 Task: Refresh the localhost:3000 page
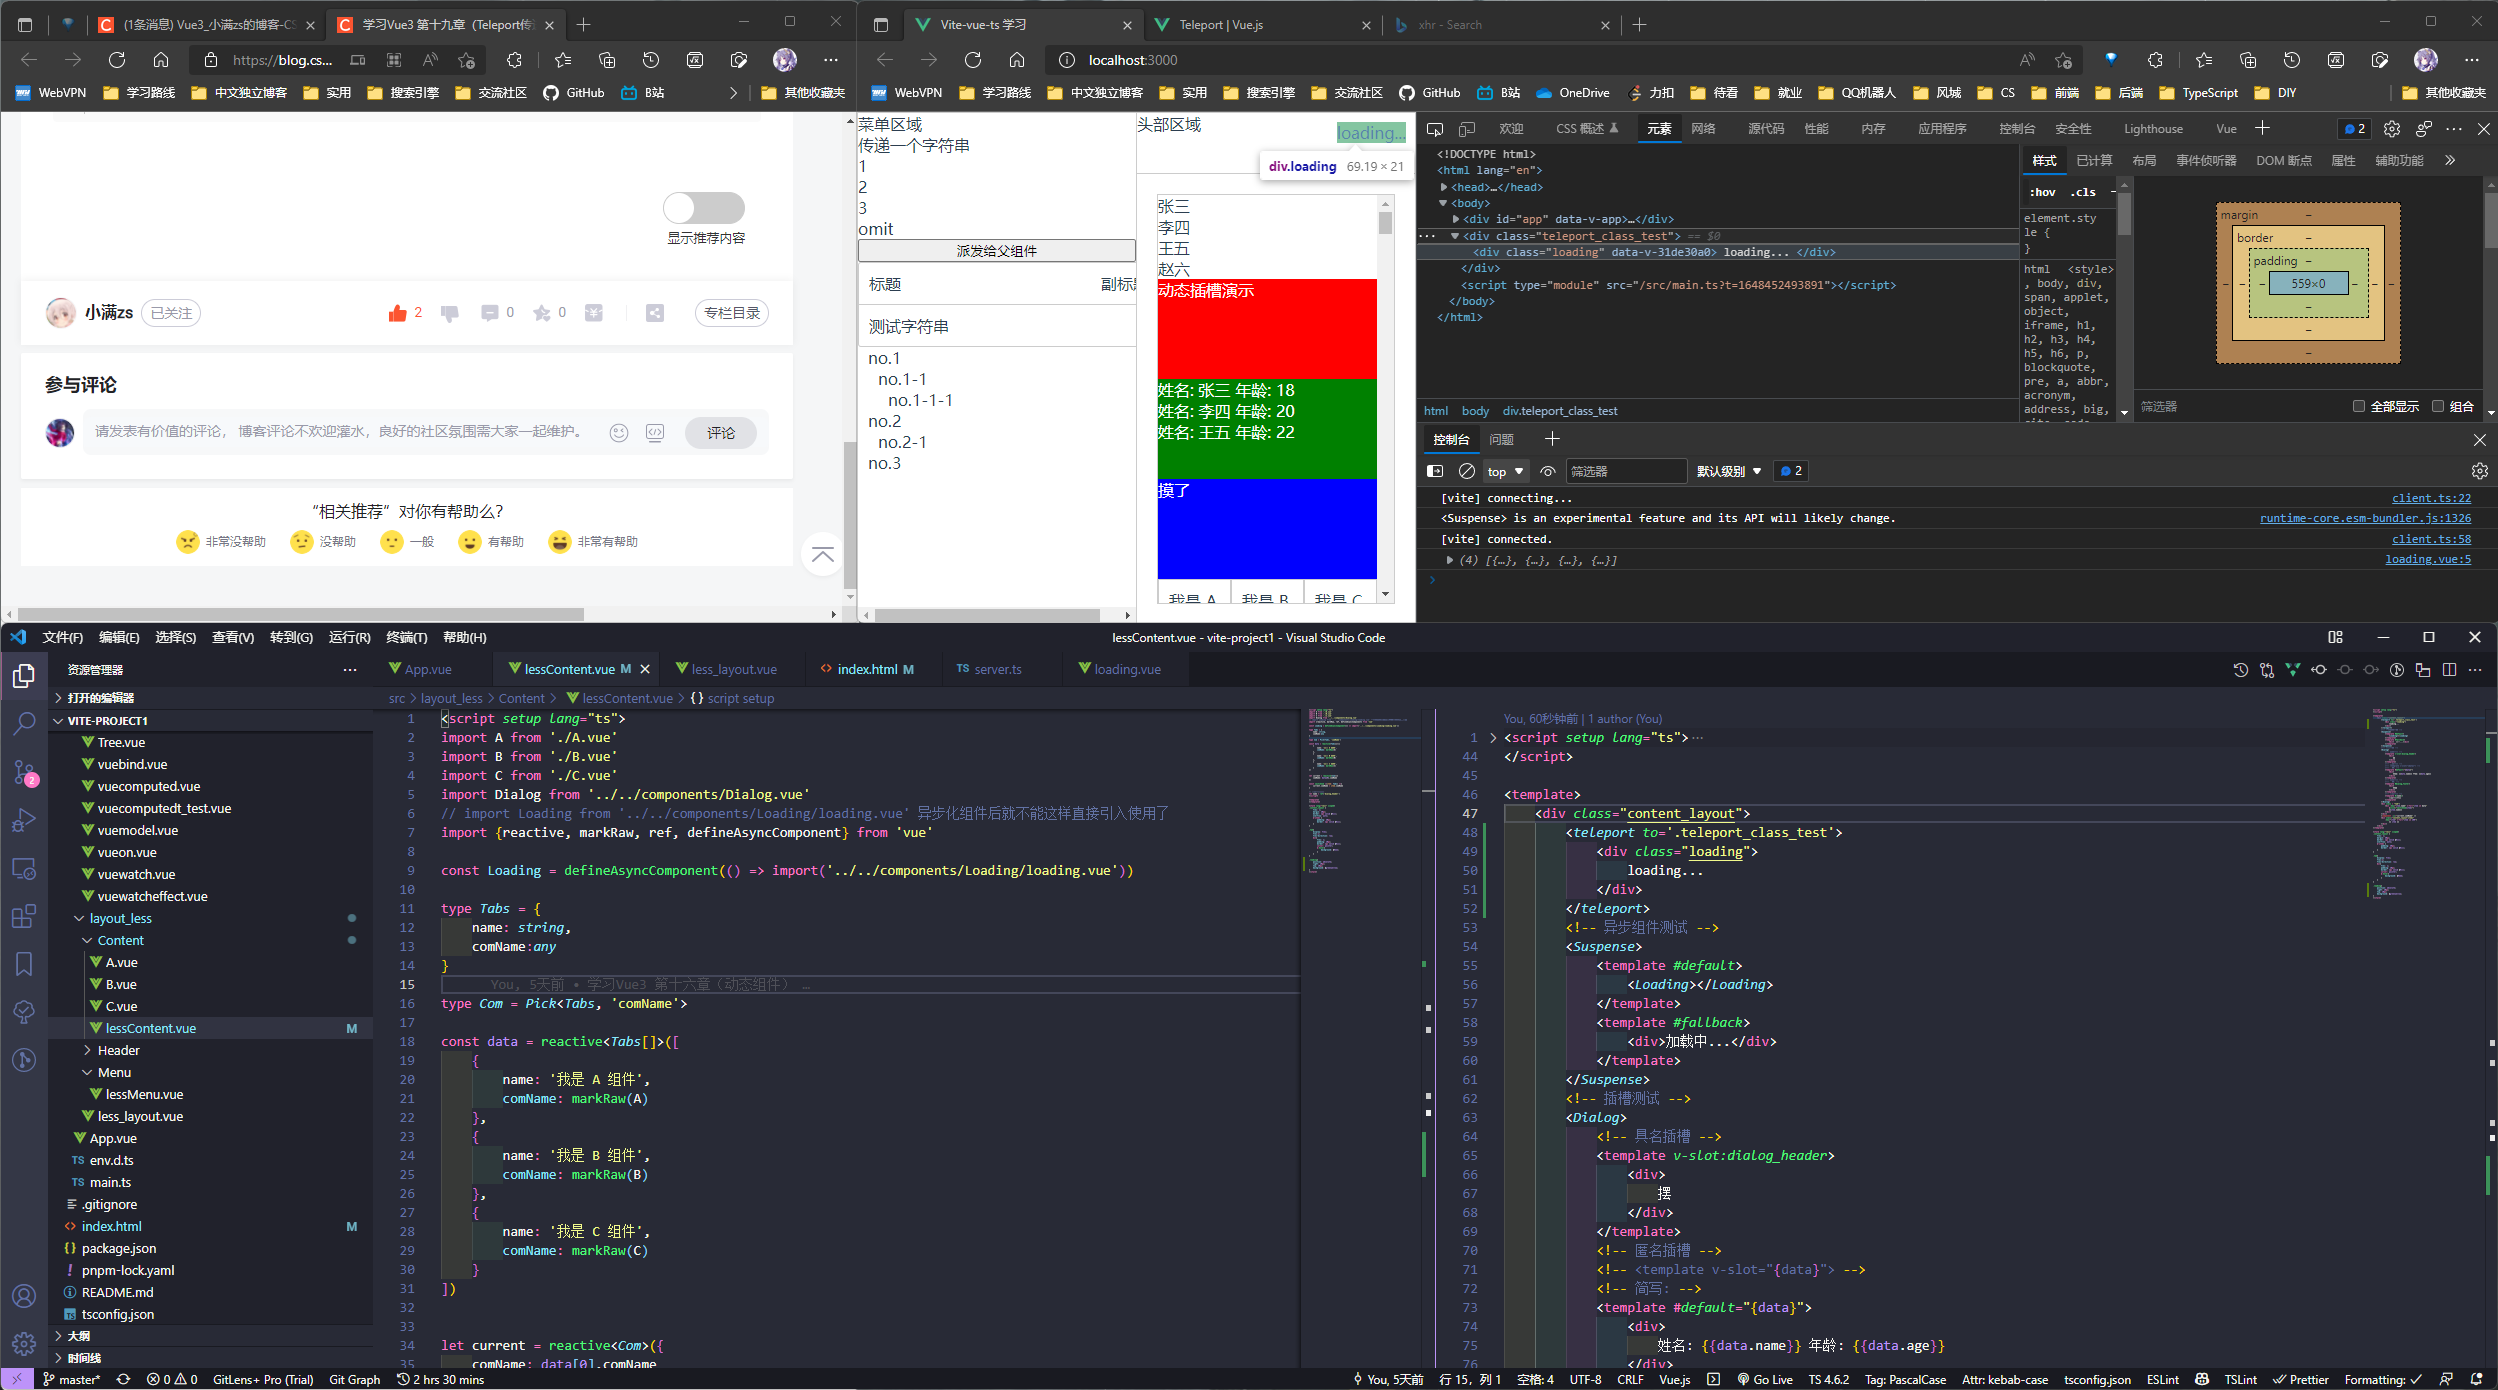tap(972, 60)
